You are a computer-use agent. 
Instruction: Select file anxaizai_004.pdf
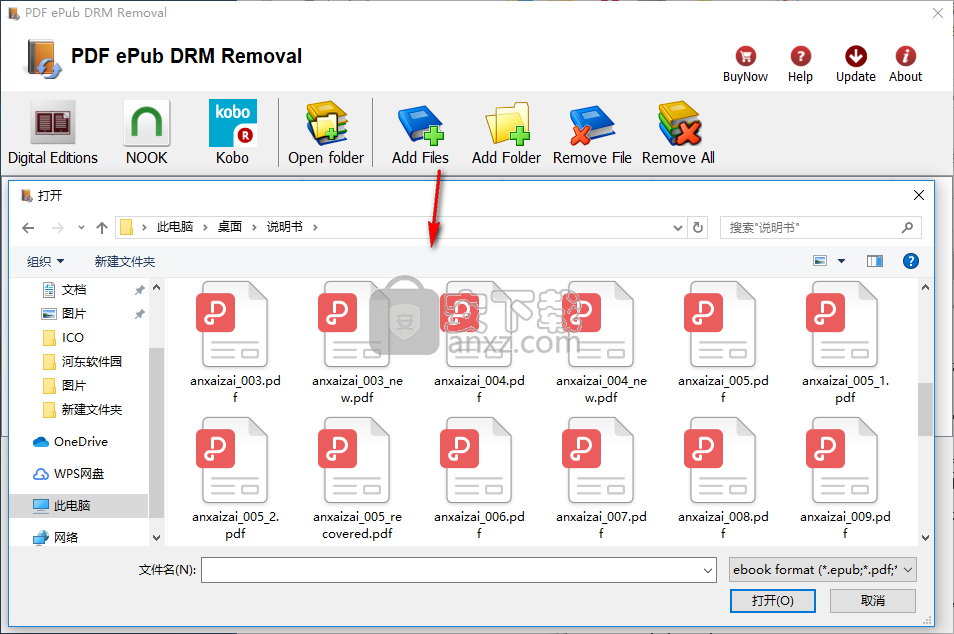pyautogui.click(x=479, y=343)
